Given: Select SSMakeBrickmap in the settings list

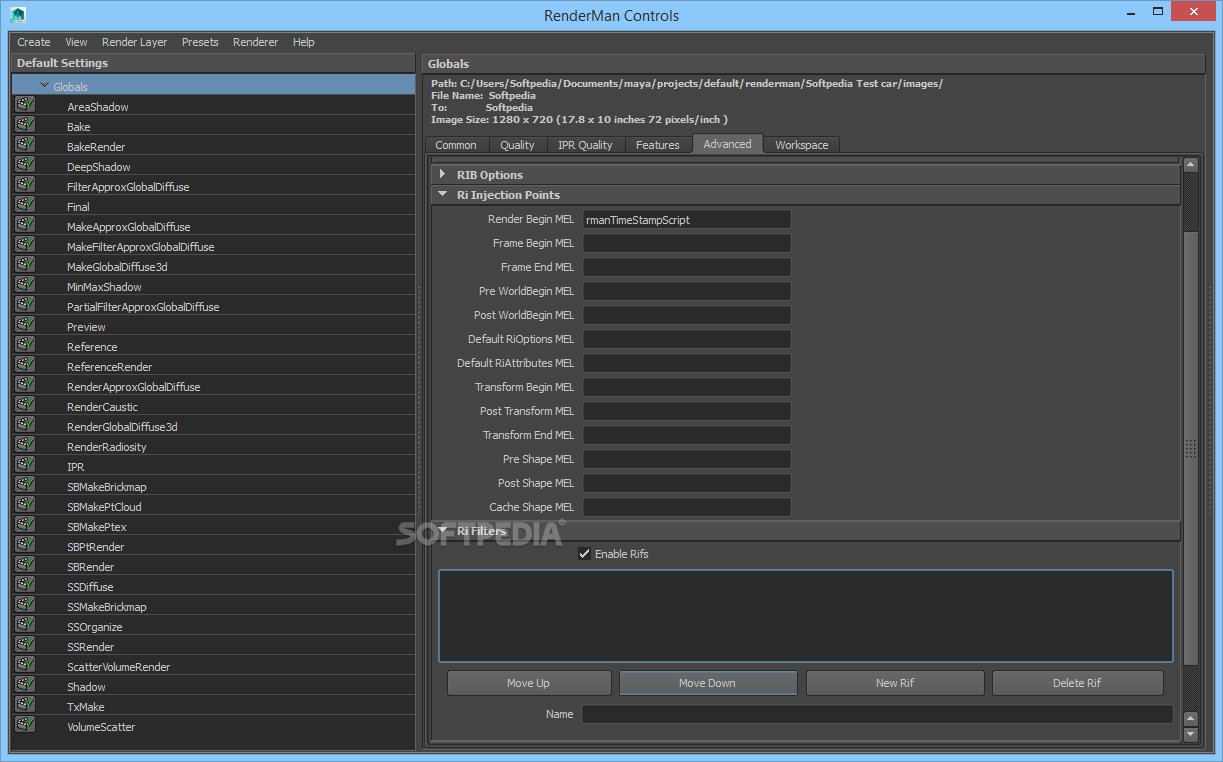Looking at the screenshot, I should point(213,606).
